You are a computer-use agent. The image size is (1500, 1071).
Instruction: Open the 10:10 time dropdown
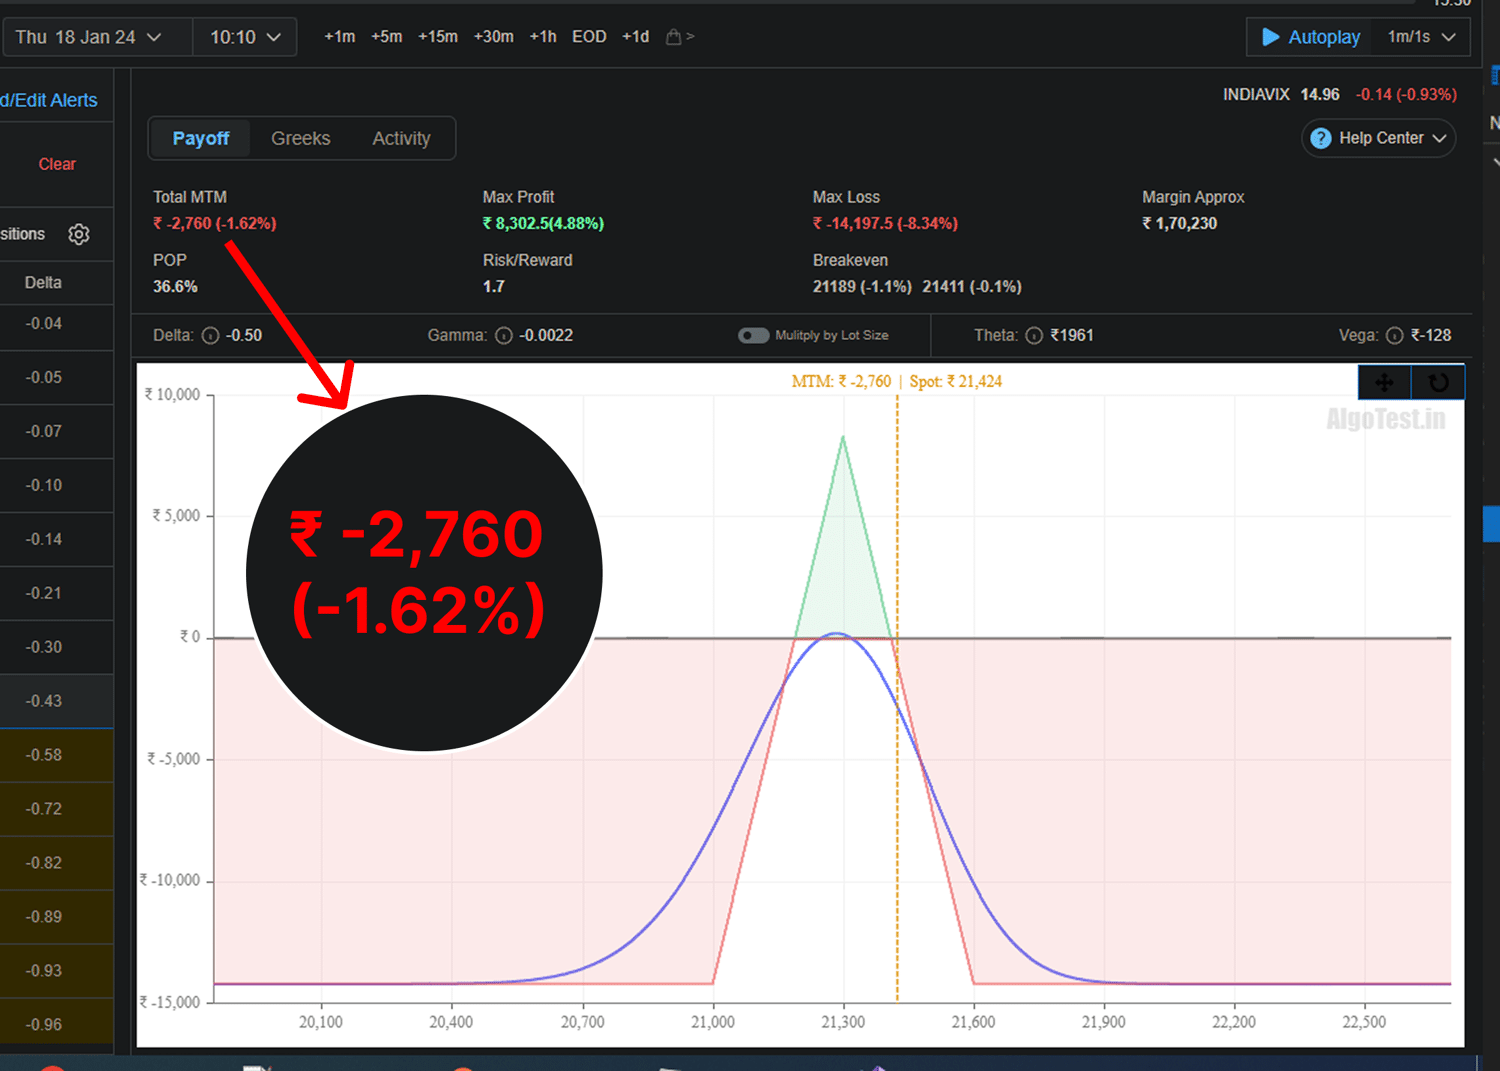pyautogui.click(x=245, y=37)
